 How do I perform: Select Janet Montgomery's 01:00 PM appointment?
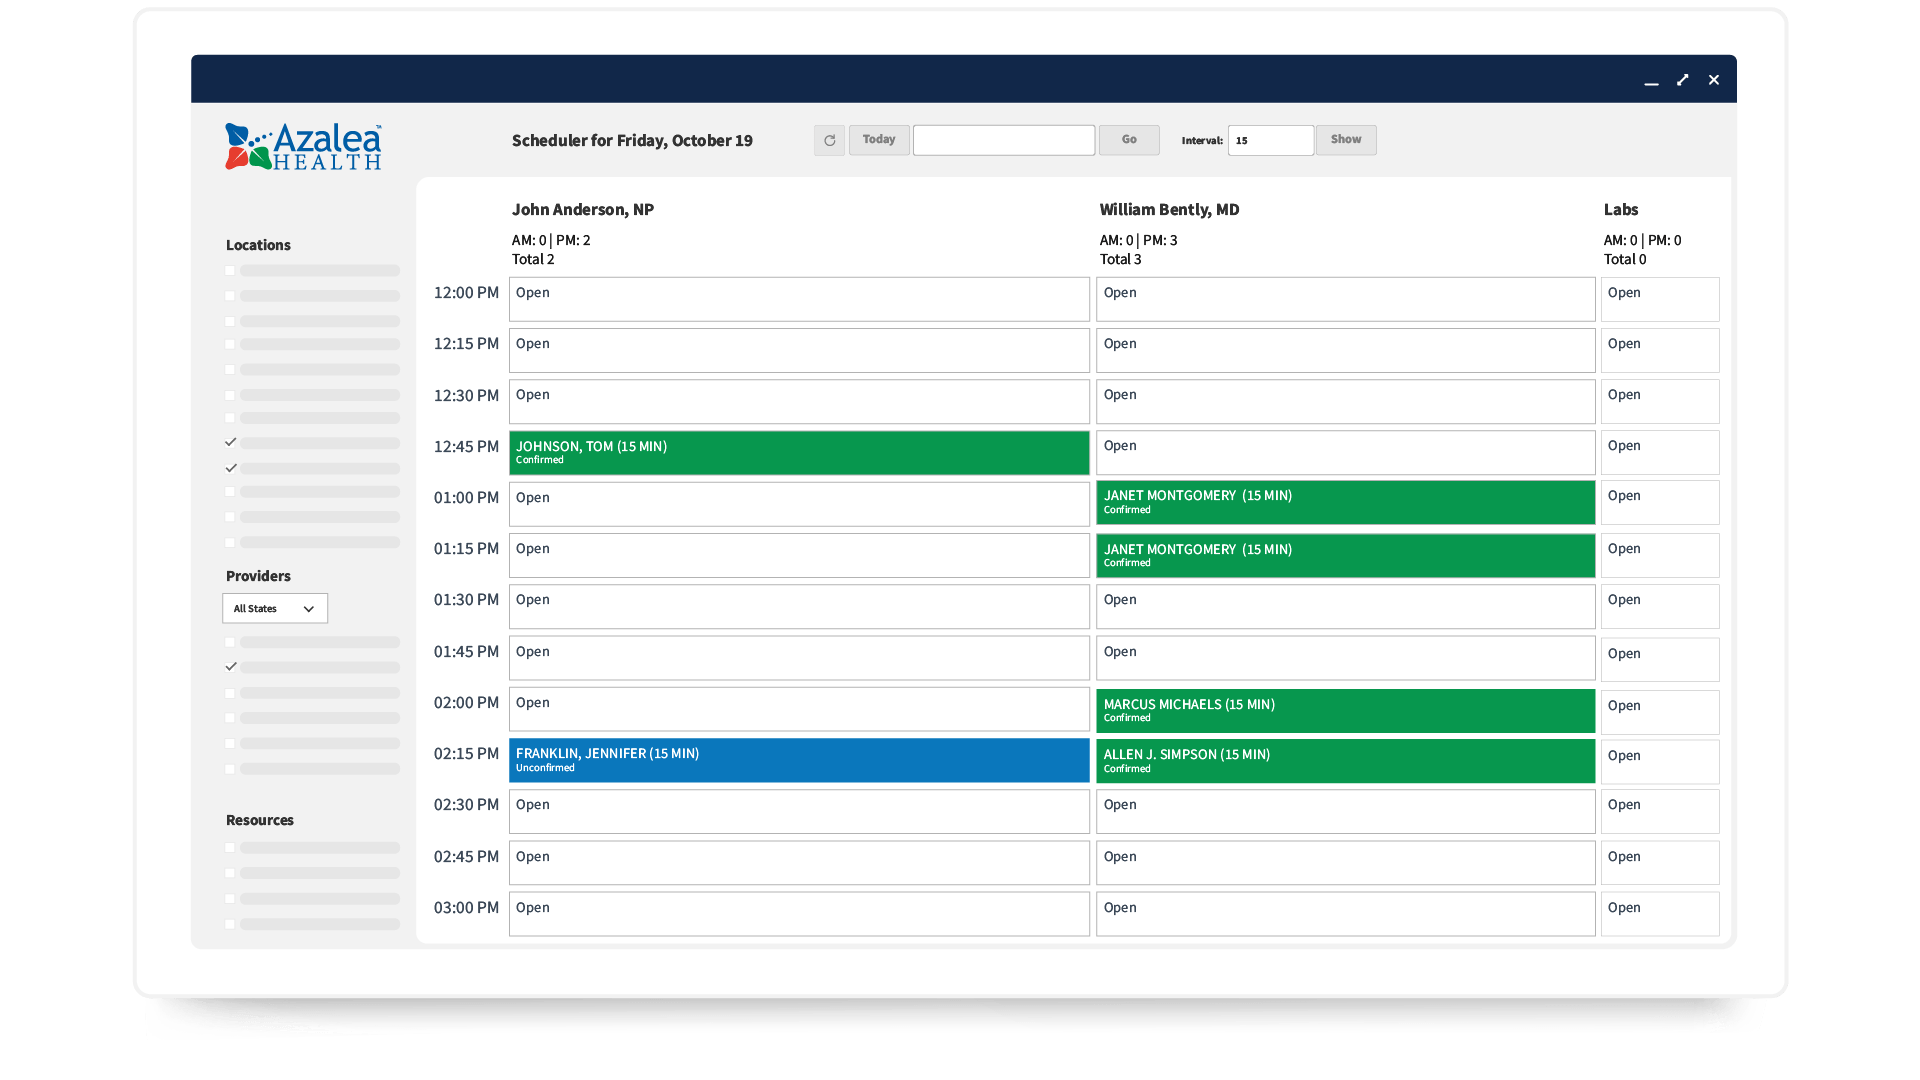coord(1345,502)
